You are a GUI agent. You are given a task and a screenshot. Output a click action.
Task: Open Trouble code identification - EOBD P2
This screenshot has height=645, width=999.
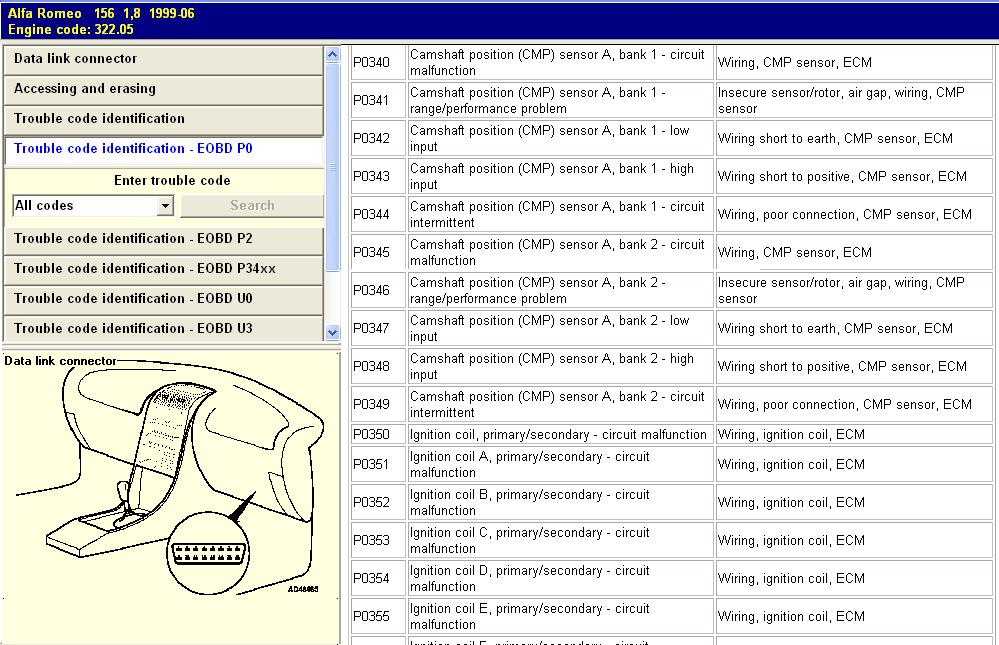[x=164, y=239]
